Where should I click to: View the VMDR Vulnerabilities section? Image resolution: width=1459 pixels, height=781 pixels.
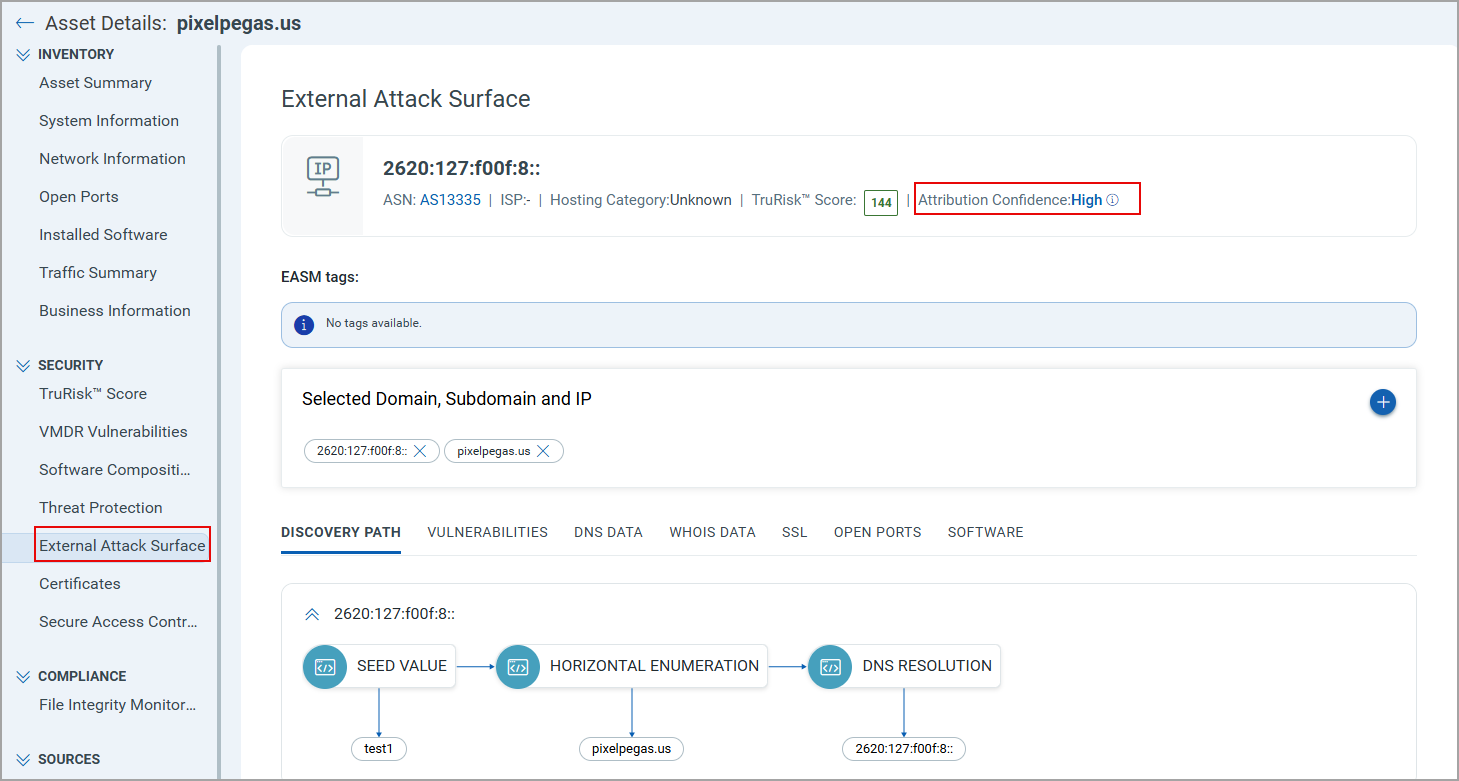click(x=113, y=431)
